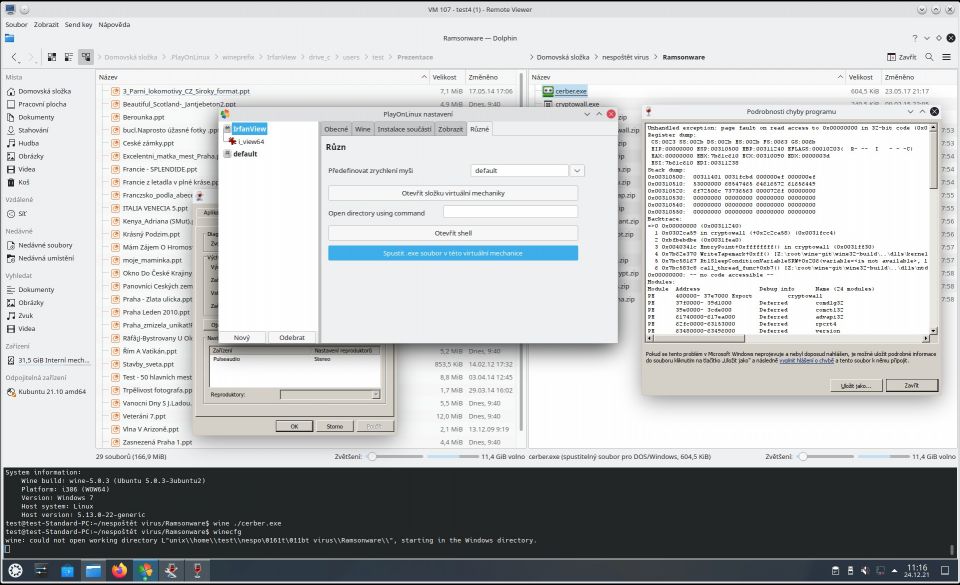Viewport: 960px width, 585px height.
Task: Open Kubuntu 21.10 amd64 removable device
Action: click(x=51, y=392)
